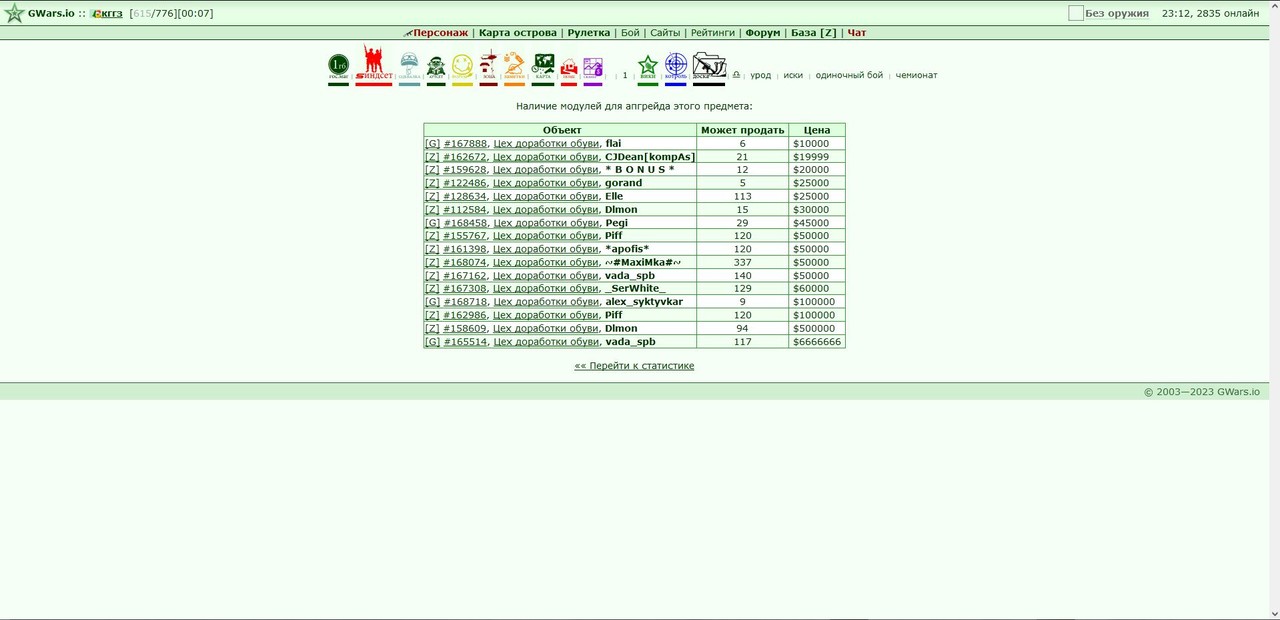Click owner name Pegi
The height and width of the screenshot is (620, 1280).
click(x=616, y=223)
